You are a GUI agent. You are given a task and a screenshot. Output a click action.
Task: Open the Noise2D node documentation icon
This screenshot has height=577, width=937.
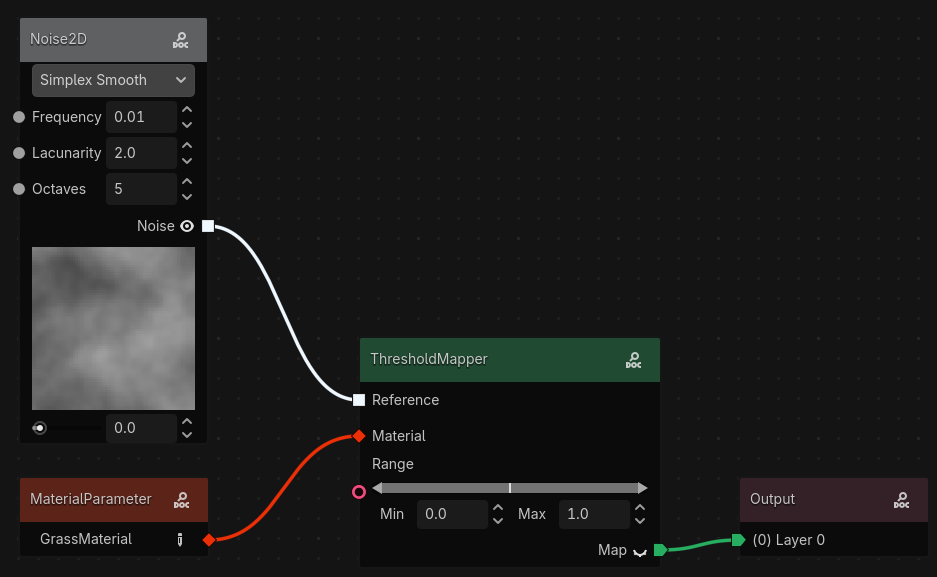(180, 40)
